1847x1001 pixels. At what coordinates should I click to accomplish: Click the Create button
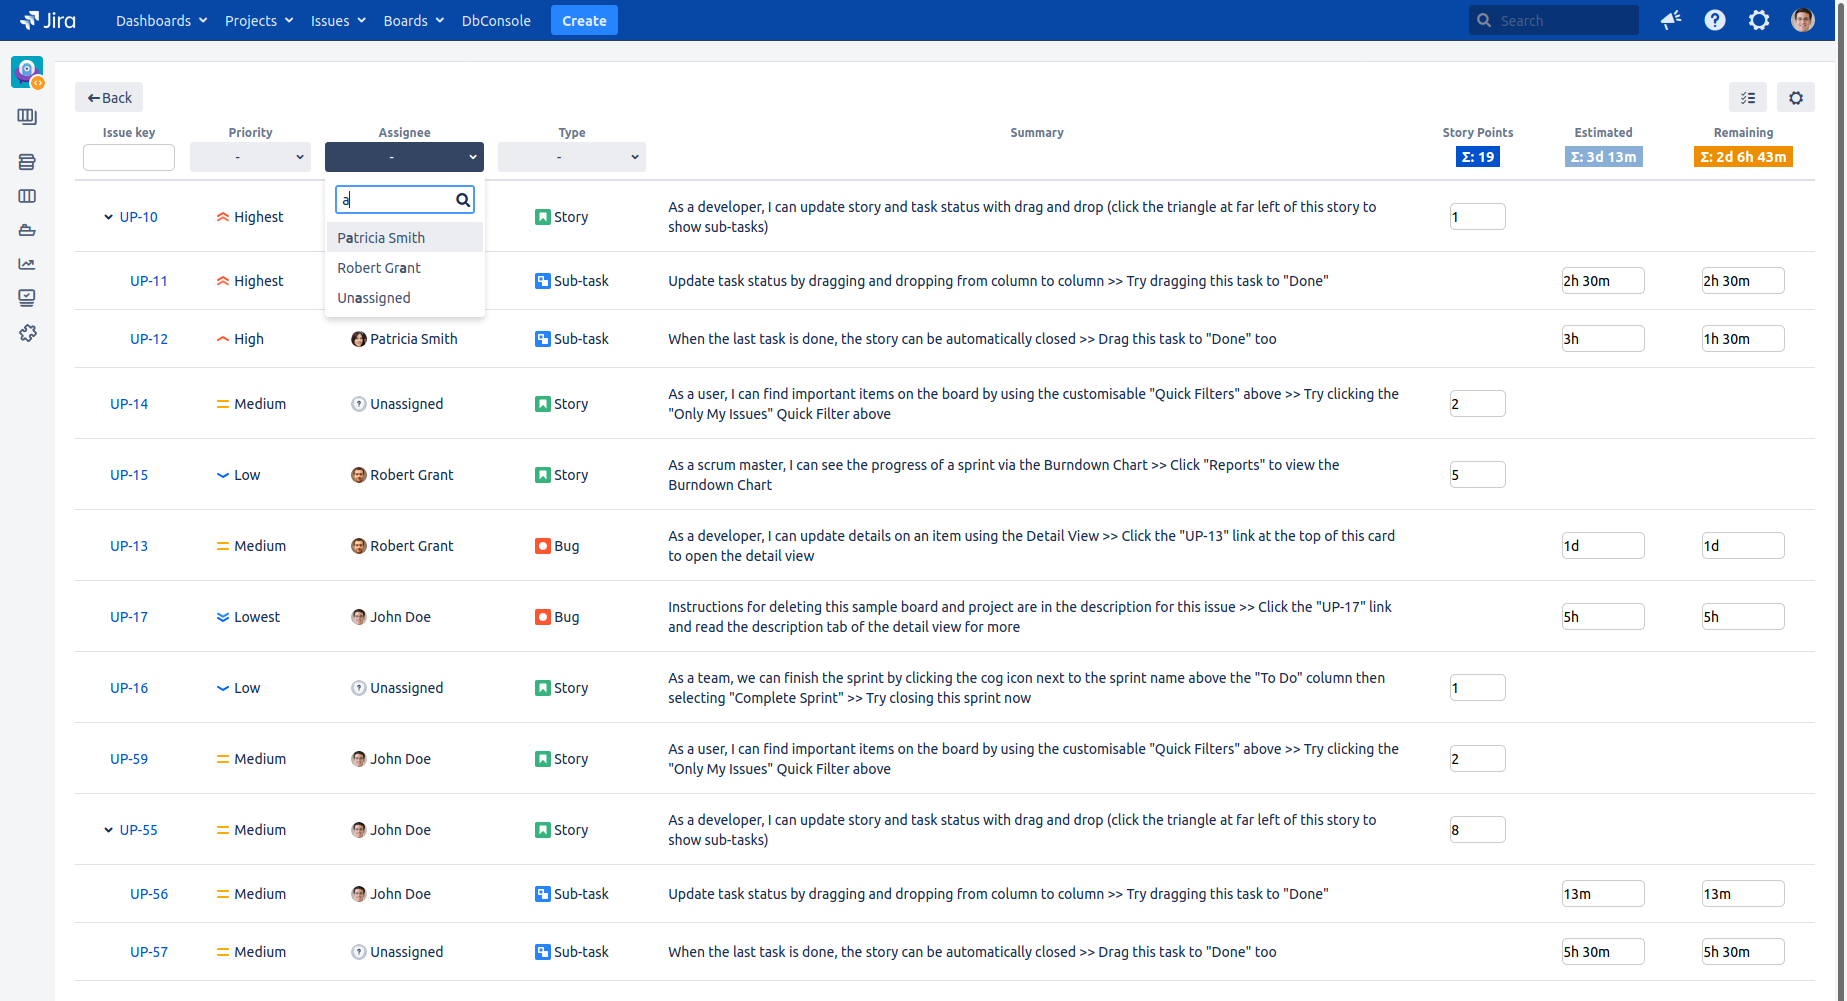coord(584,20)
